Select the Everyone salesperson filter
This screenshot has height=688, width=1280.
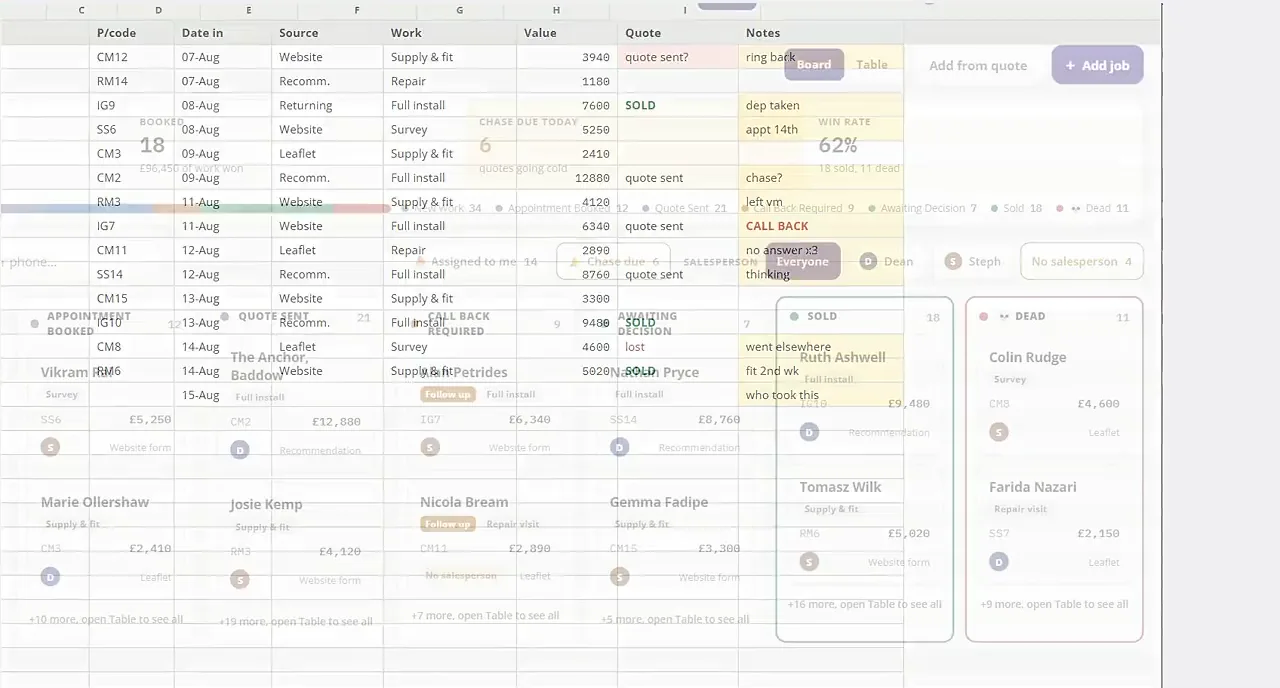(802, 262)
